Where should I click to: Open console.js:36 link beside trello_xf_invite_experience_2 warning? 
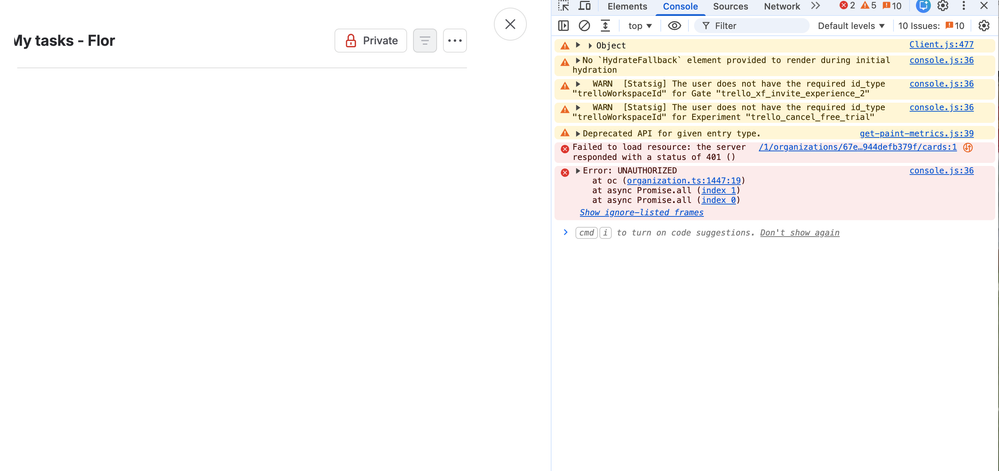tap(942, 83)
